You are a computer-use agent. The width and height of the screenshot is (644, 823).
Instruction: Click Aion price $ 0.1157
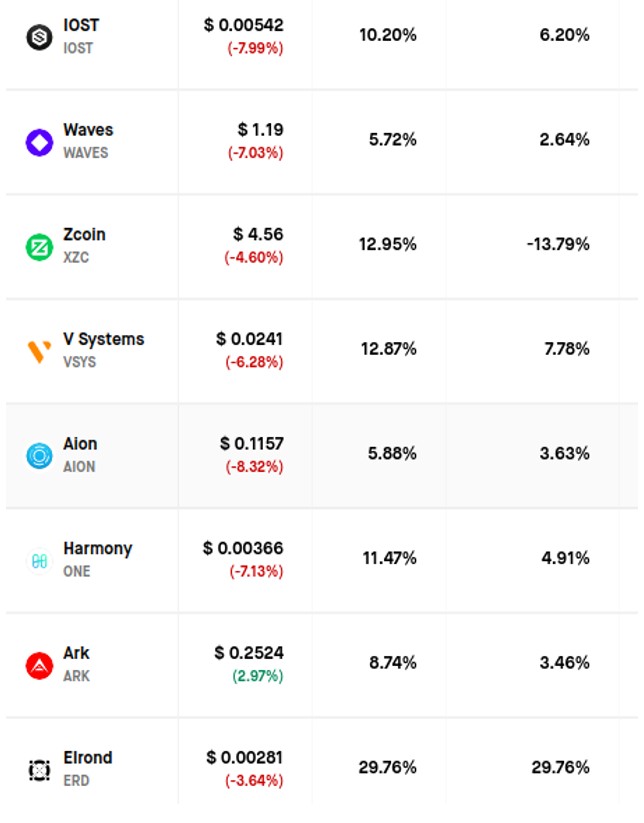(x=251, y=444)
